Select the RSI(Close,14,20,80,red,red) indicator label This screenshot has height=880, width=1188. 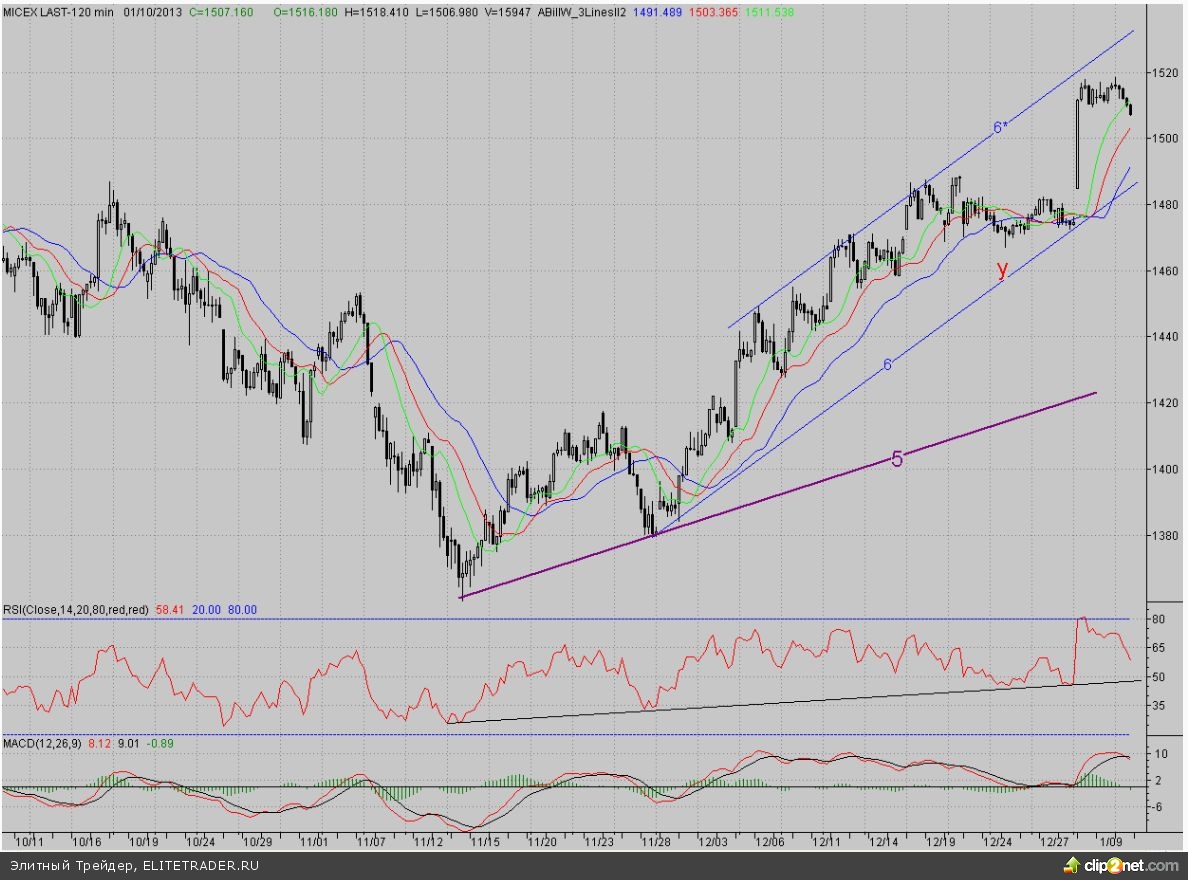click(77, 609)
